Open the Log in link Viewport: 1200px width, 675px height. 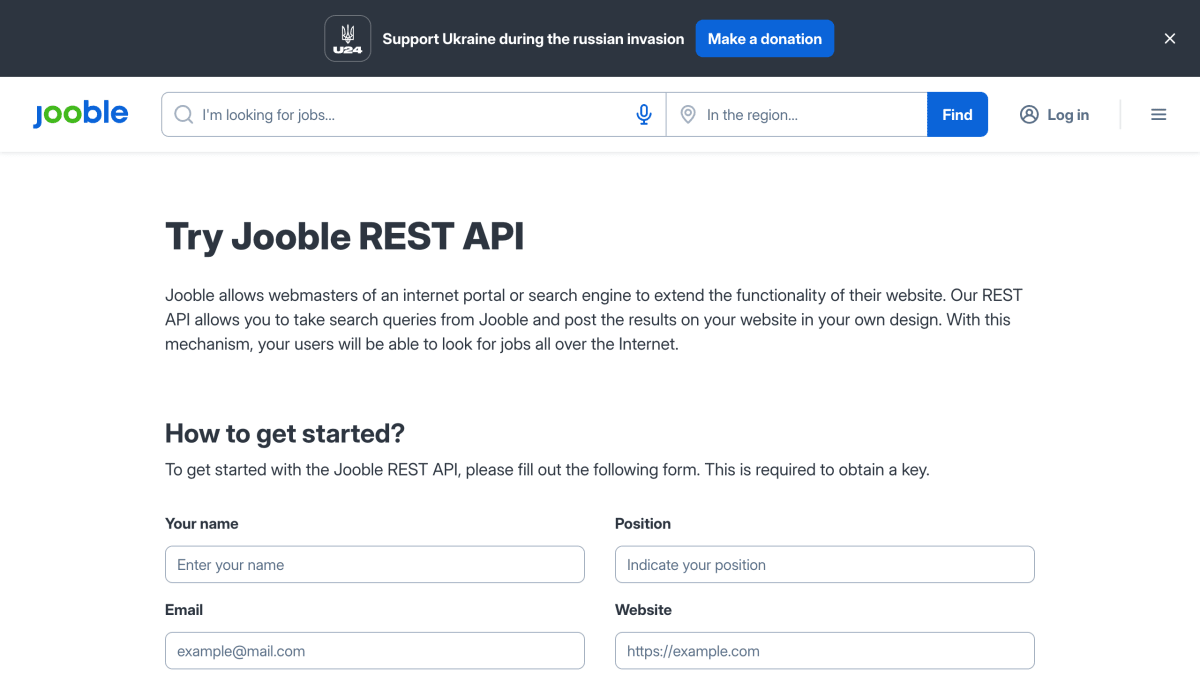tap(1068, 115)
